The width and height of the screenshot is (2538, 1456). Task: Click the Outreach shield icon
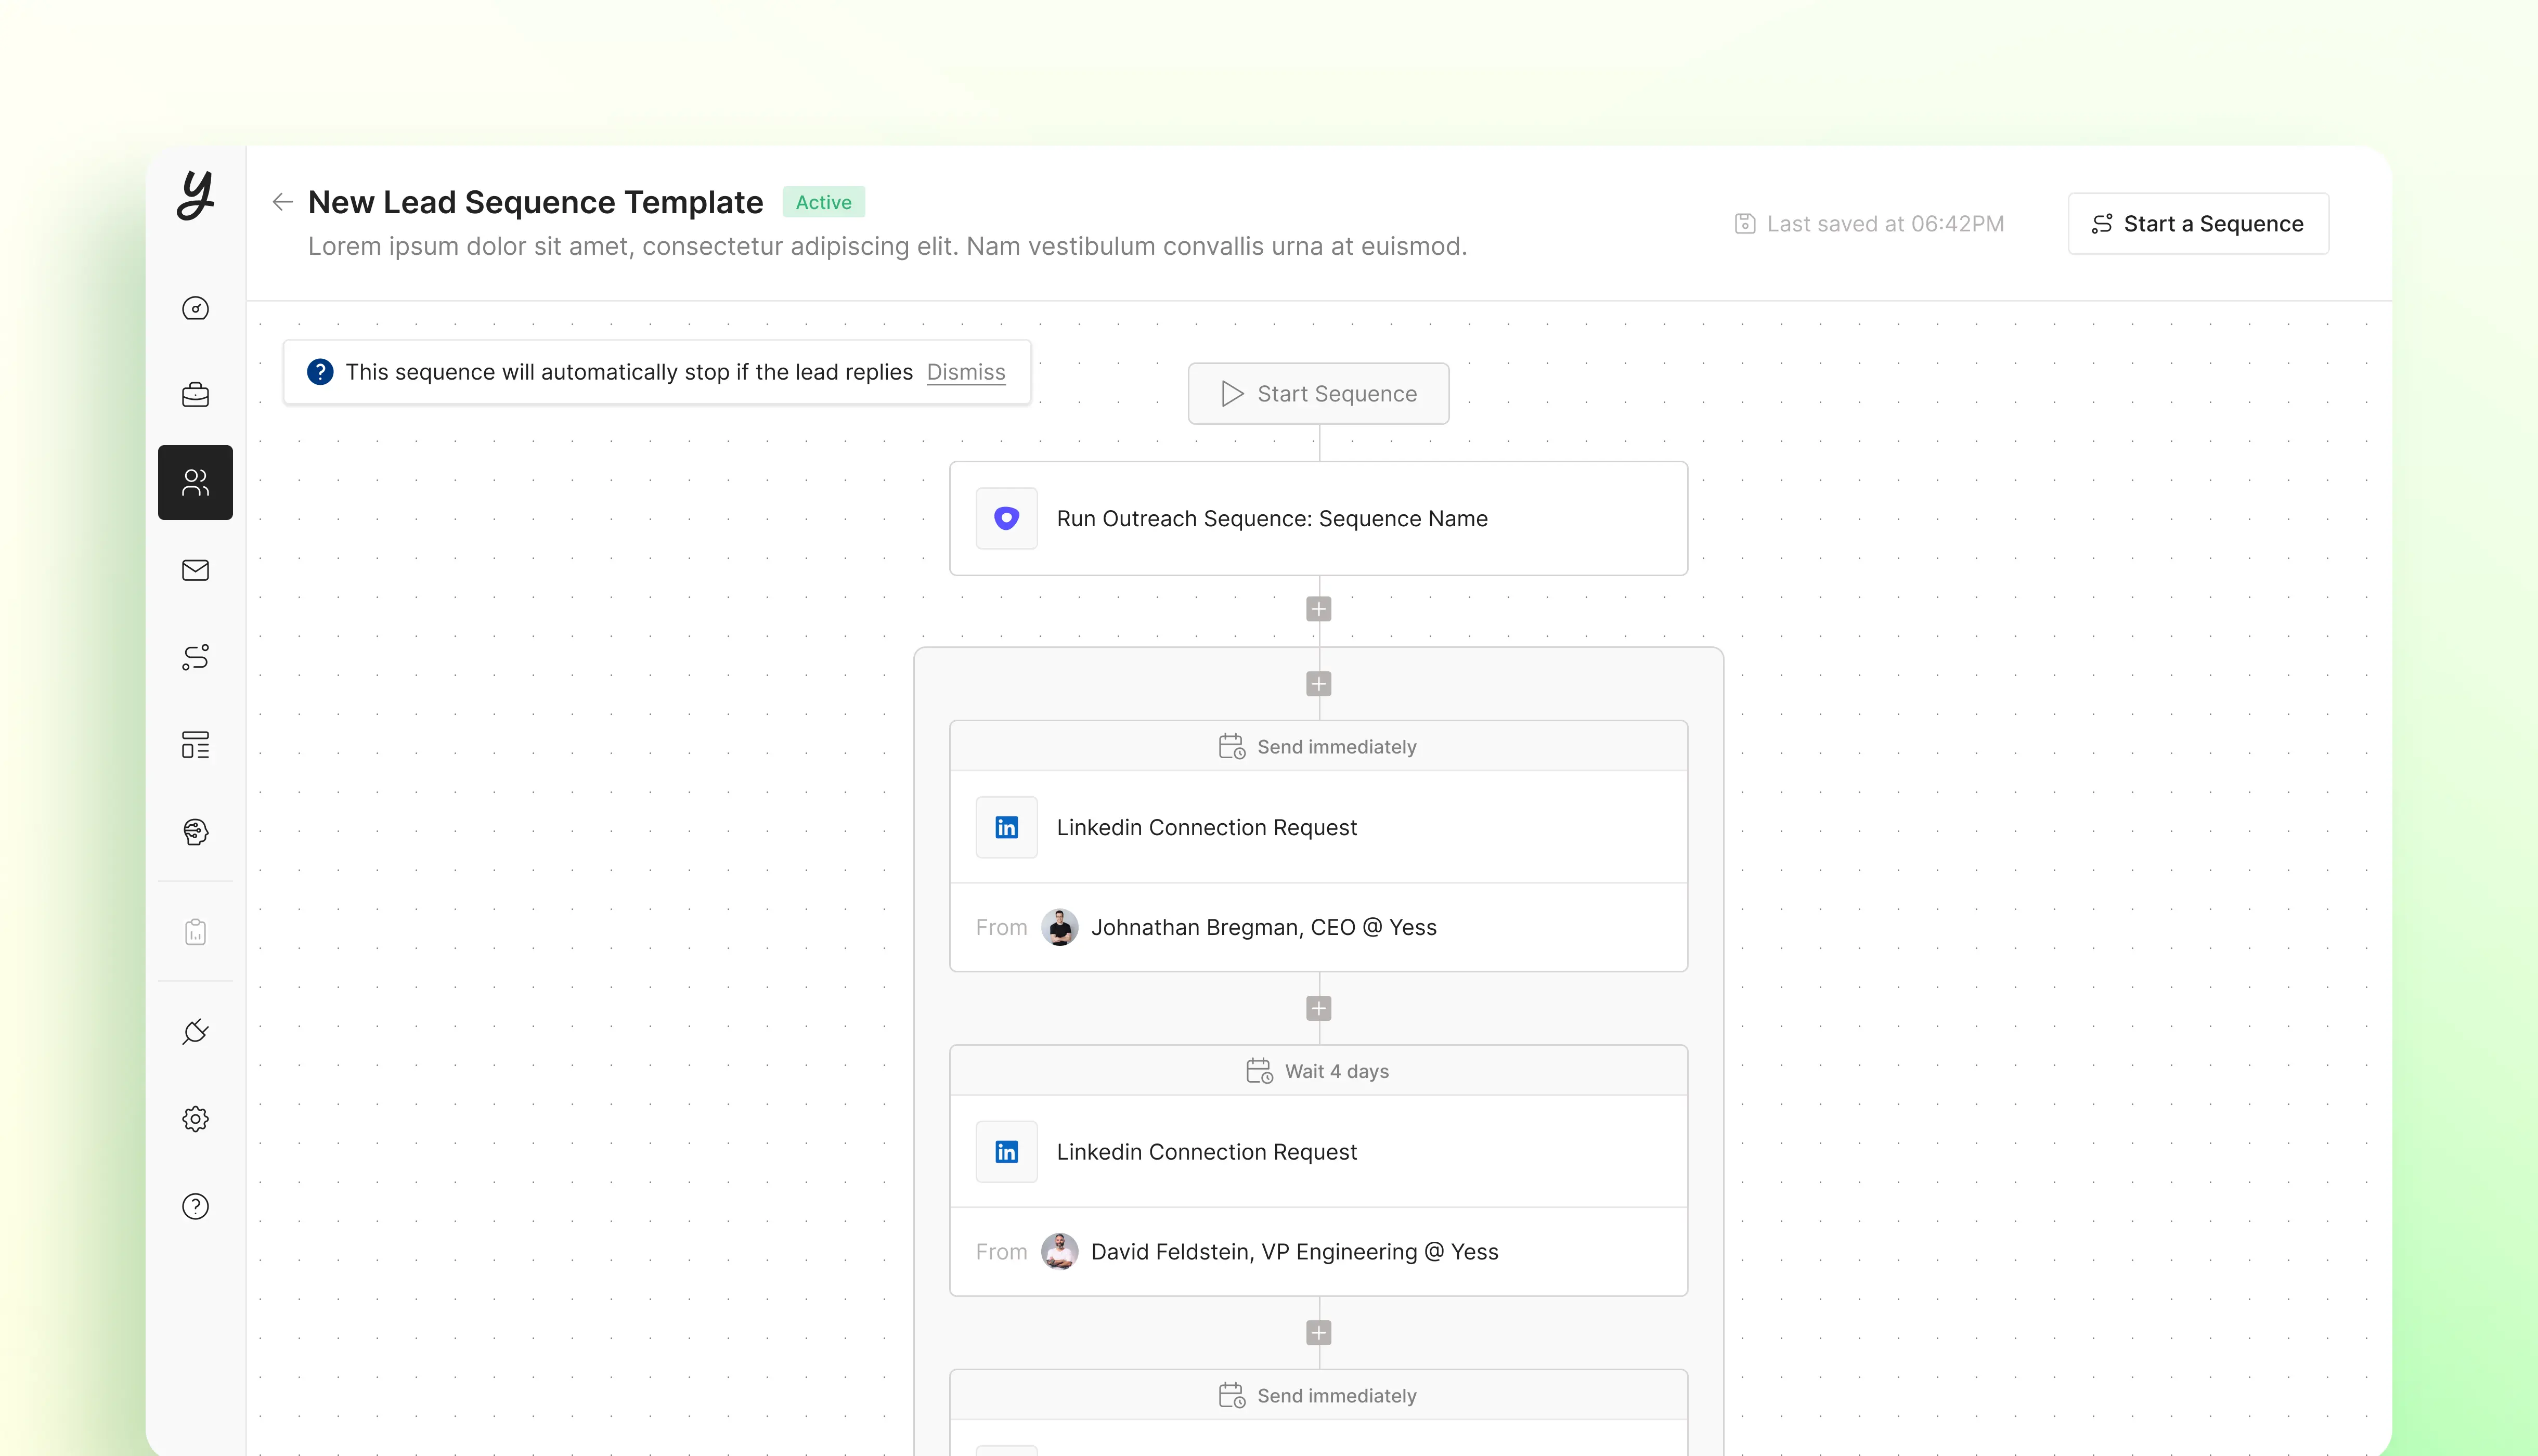coord(1007,518)
